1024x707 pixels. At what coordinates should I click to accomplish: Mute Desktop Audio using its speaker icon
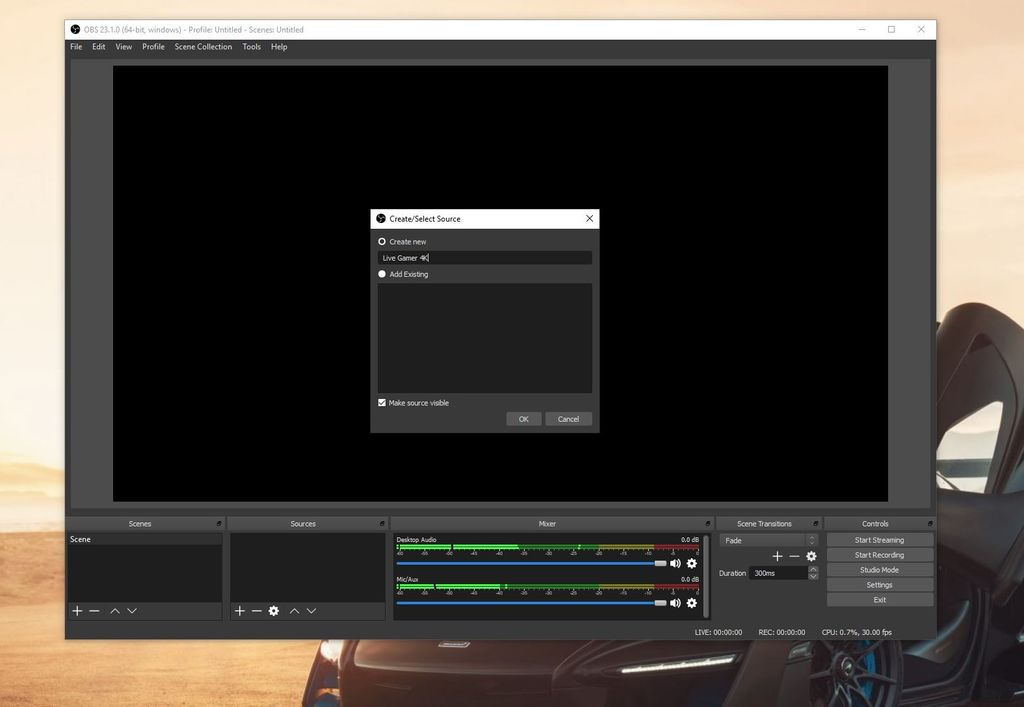(x=675, y=563)
